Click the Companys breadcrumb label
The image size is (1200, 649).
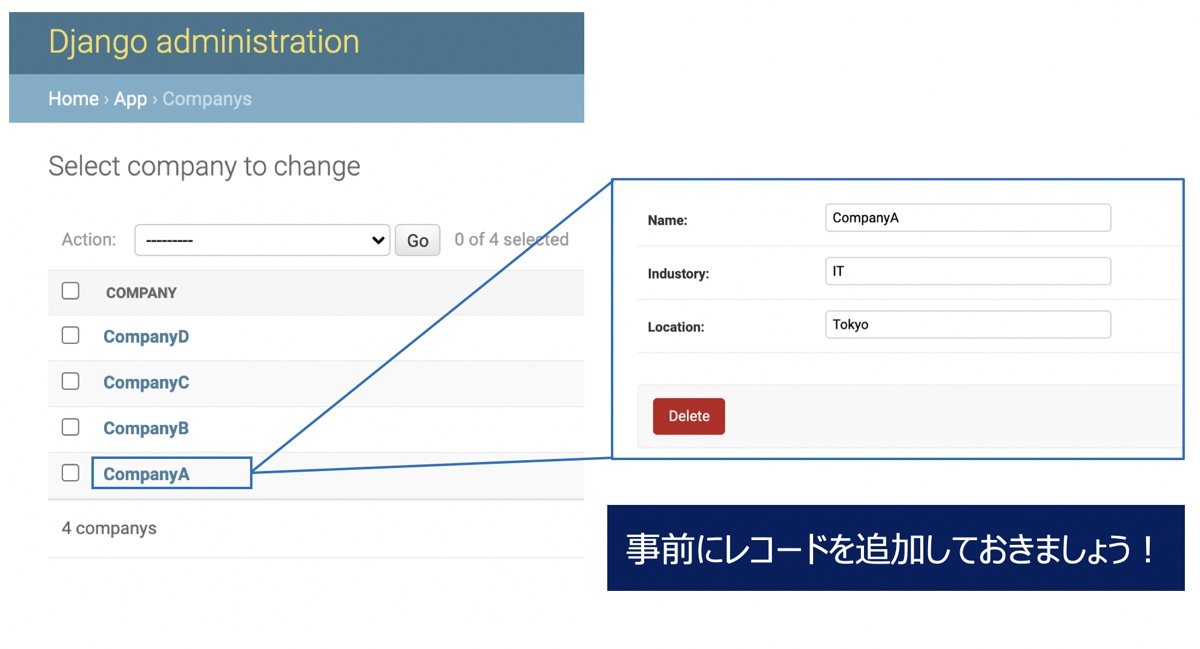[x=206, y=98]
